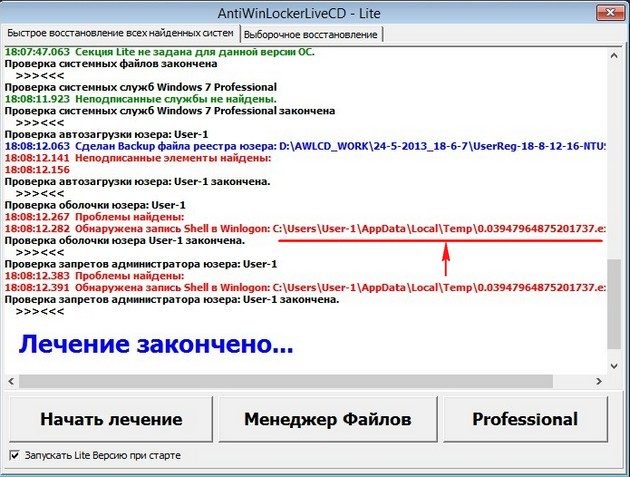630x477 pixels.
Task: Select line 'Проверка запретов администратора юзера: User-1'
Action: pos(141,264)
